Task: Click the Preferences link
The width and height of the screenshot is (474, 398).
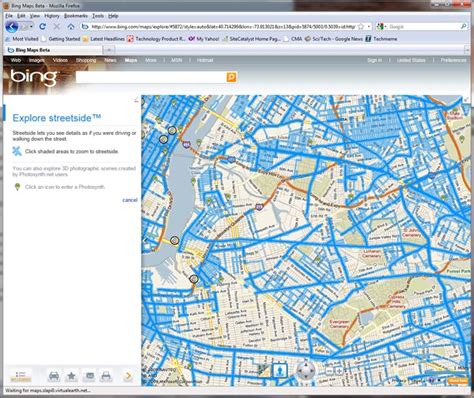Action: [x=453, y=60]
